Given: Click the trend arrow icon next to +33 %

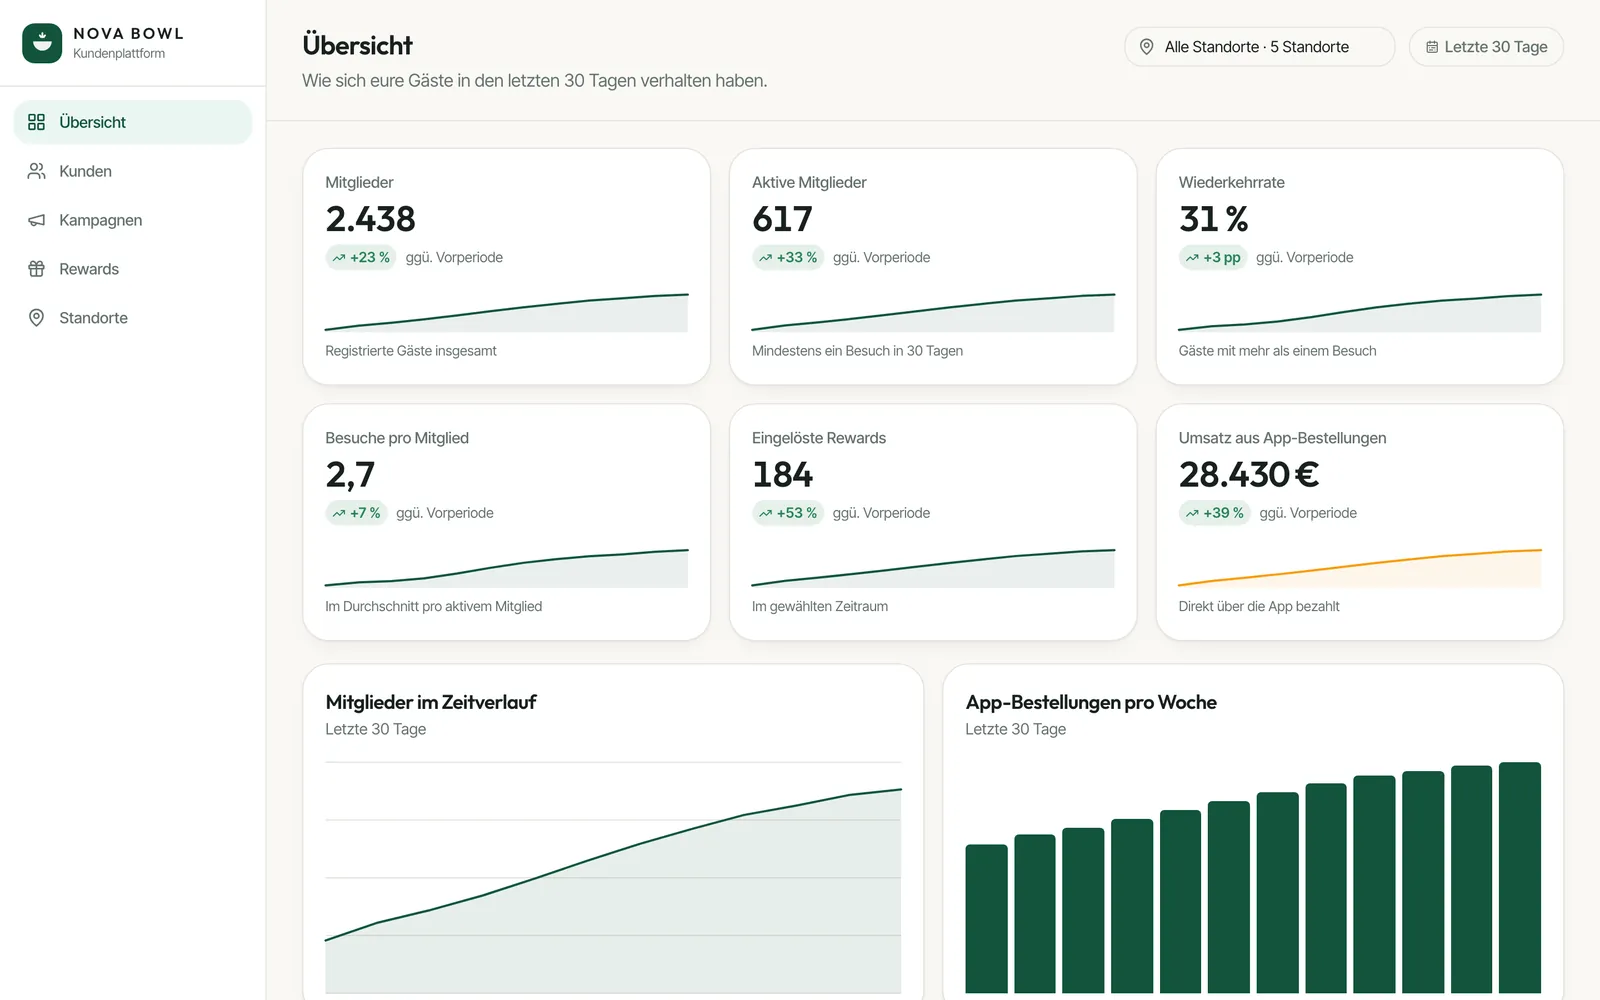Looking at the screenshot, I should (766, 258).
